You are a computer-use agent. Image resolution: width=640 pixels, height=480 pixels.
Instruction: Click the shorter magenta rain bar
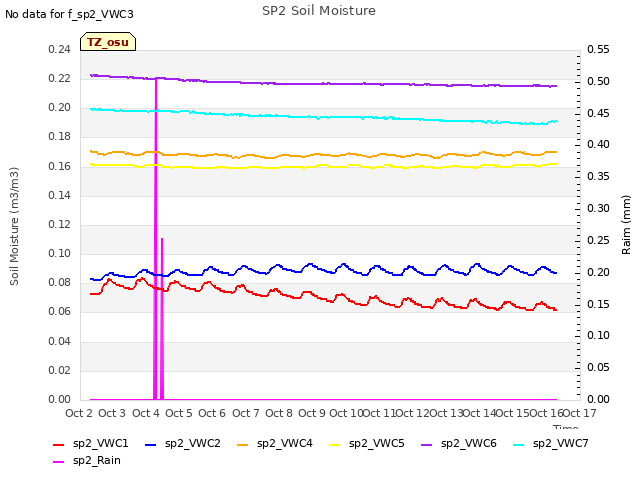click(x=162, y=318)
